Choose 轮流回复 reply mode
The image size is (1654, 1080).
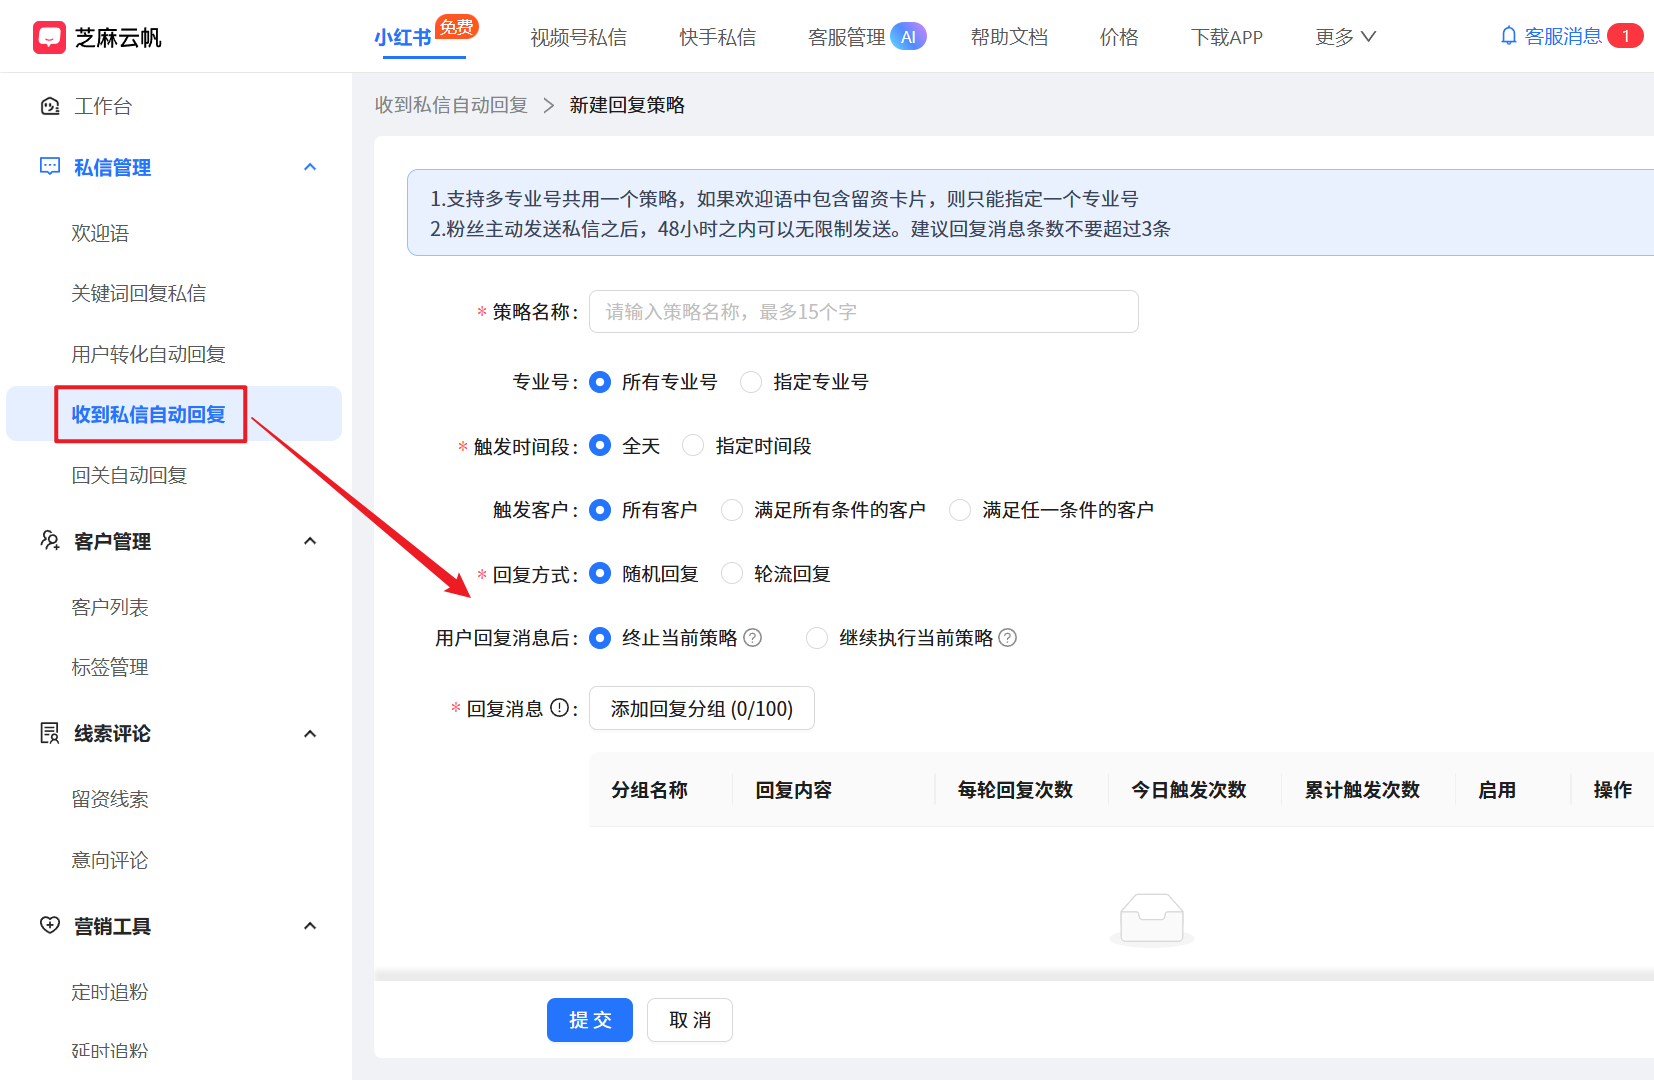732,574
